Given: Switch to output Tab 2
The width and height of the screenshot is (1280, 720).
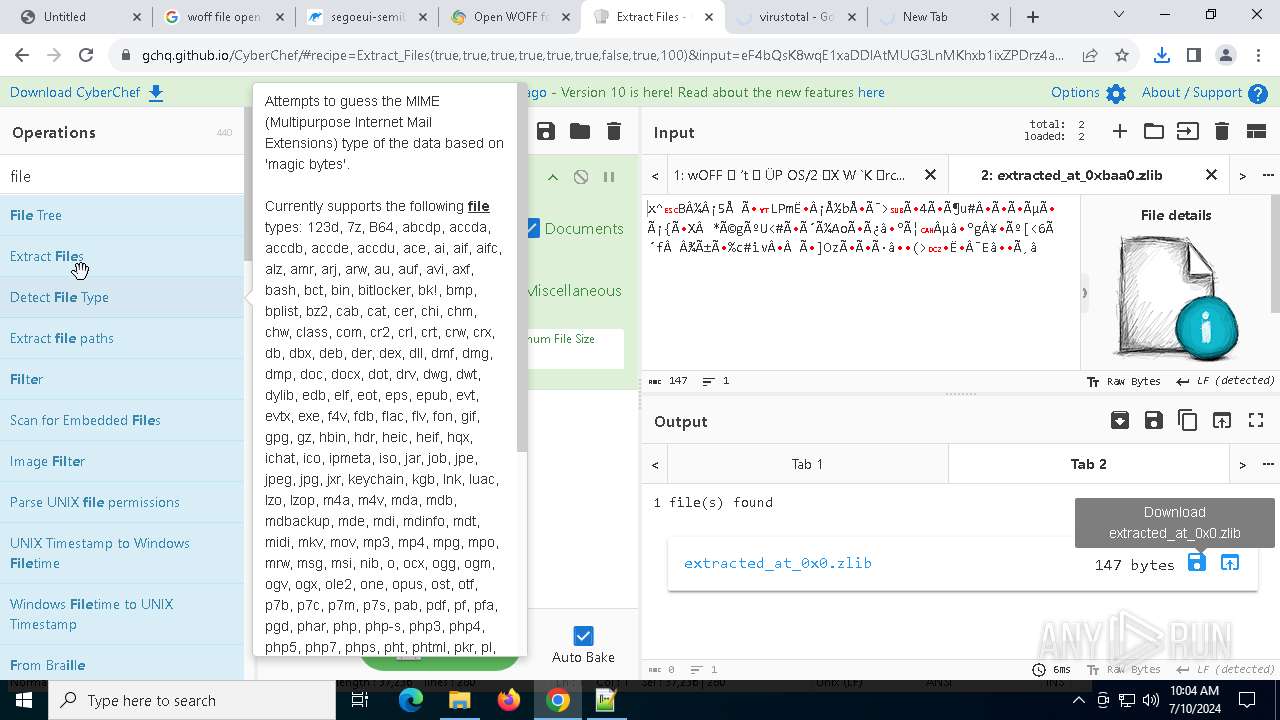Looking at the screenshot, I should click(1088, 464).
